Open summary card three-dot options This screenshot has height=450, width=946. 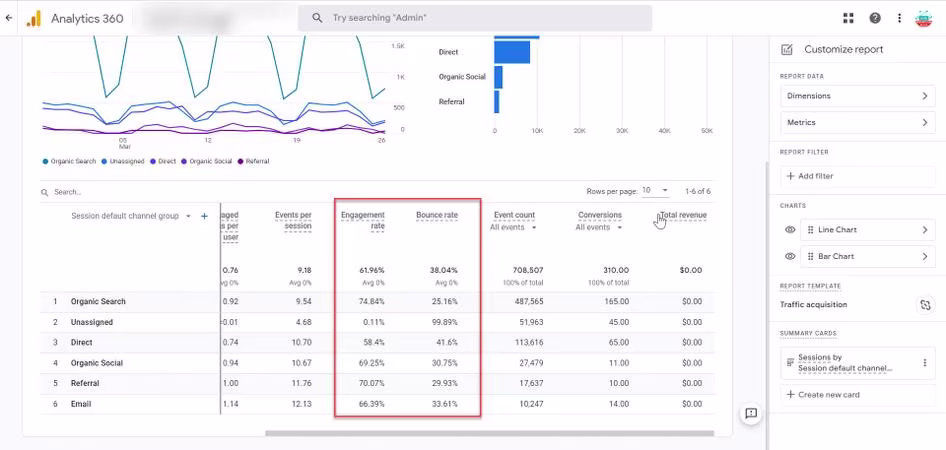tap(924, 363)
